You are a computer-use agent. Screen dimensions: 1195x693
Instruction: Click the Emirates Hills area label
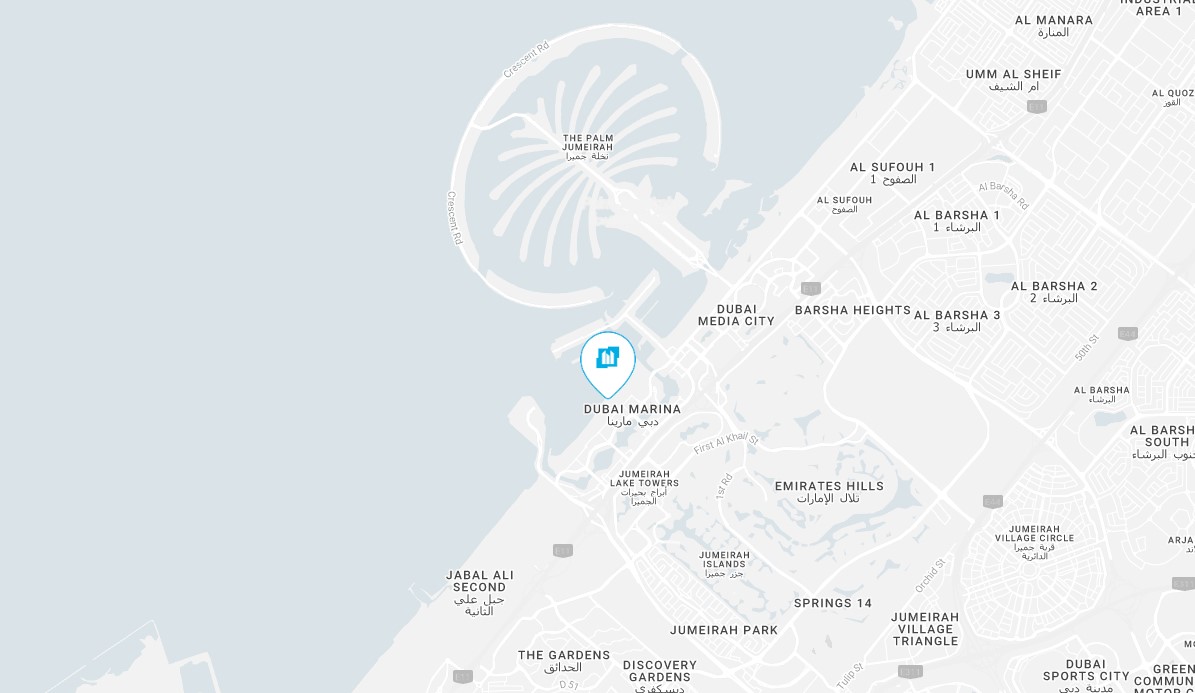click(x=829, y=492)
